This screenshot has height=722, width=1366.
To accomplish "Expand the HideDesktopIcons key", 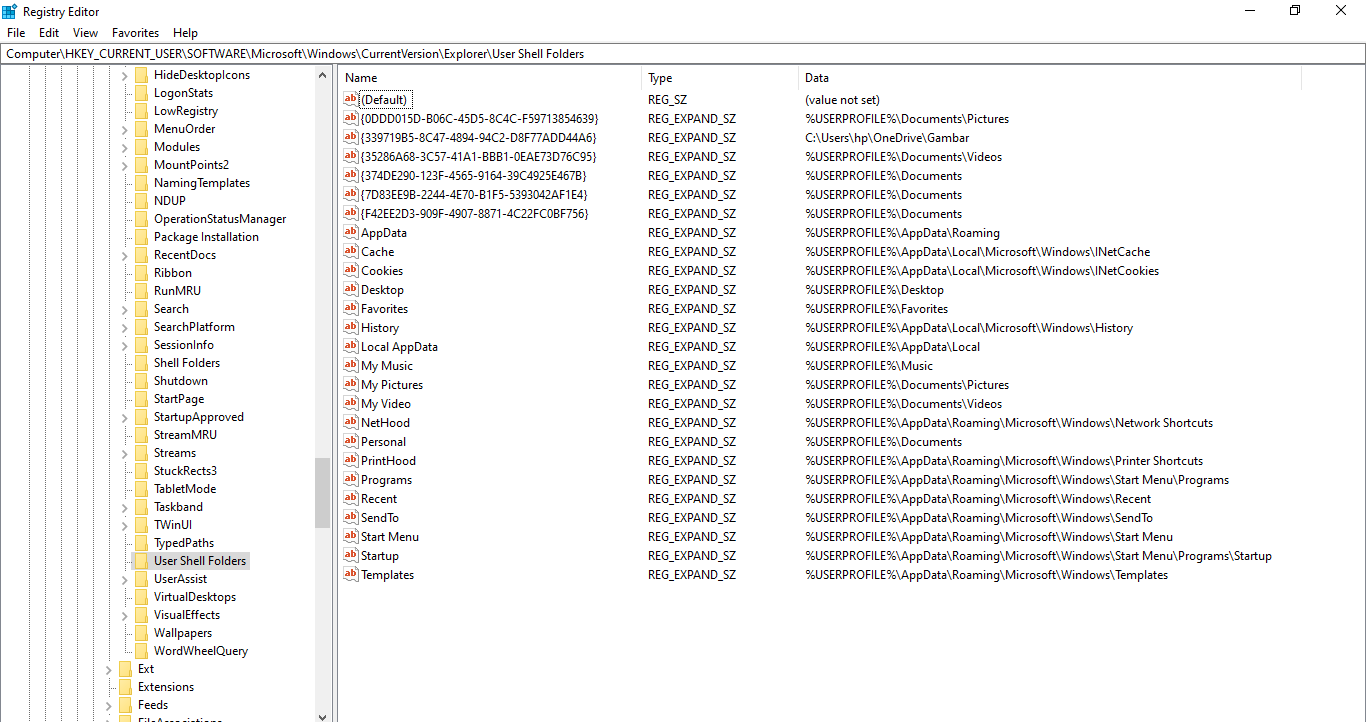I will click(x=125, y=75).
